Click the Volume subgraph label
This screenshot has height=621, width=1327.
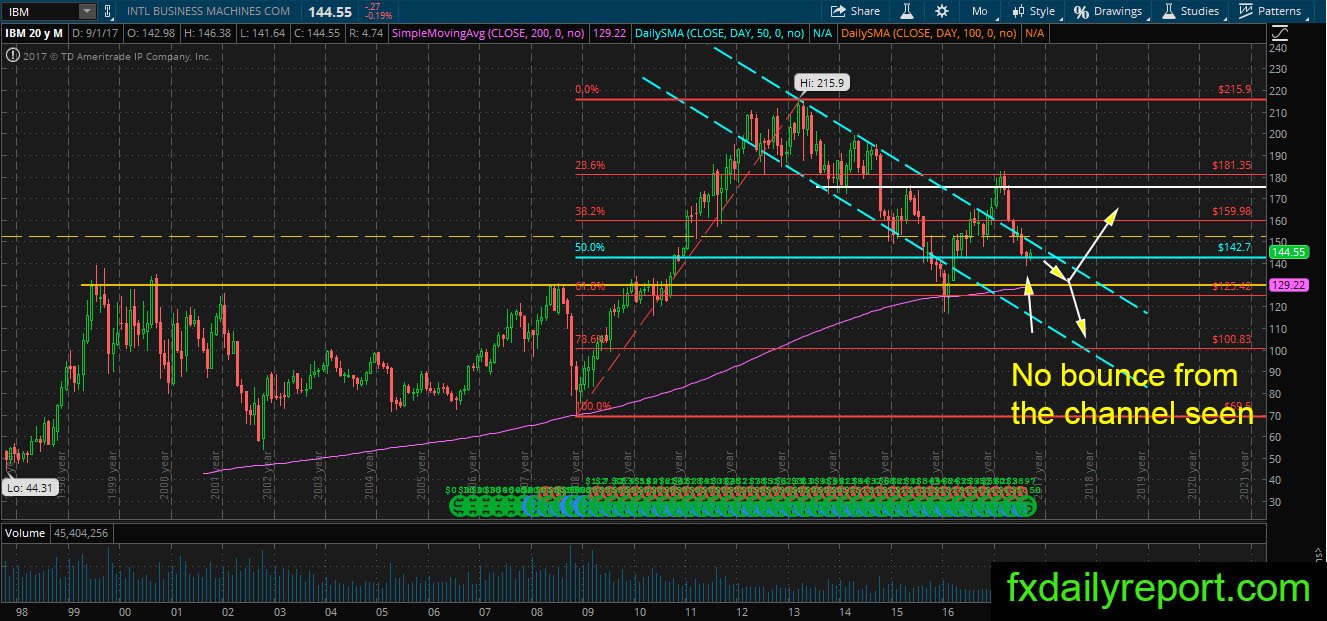click(x=26, y=533)
